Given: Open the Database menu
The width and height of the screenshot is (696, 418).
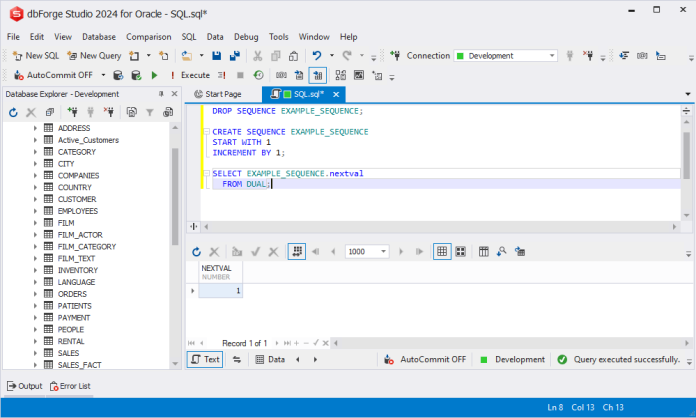Looking at the screenshot, I should point(99,37).
